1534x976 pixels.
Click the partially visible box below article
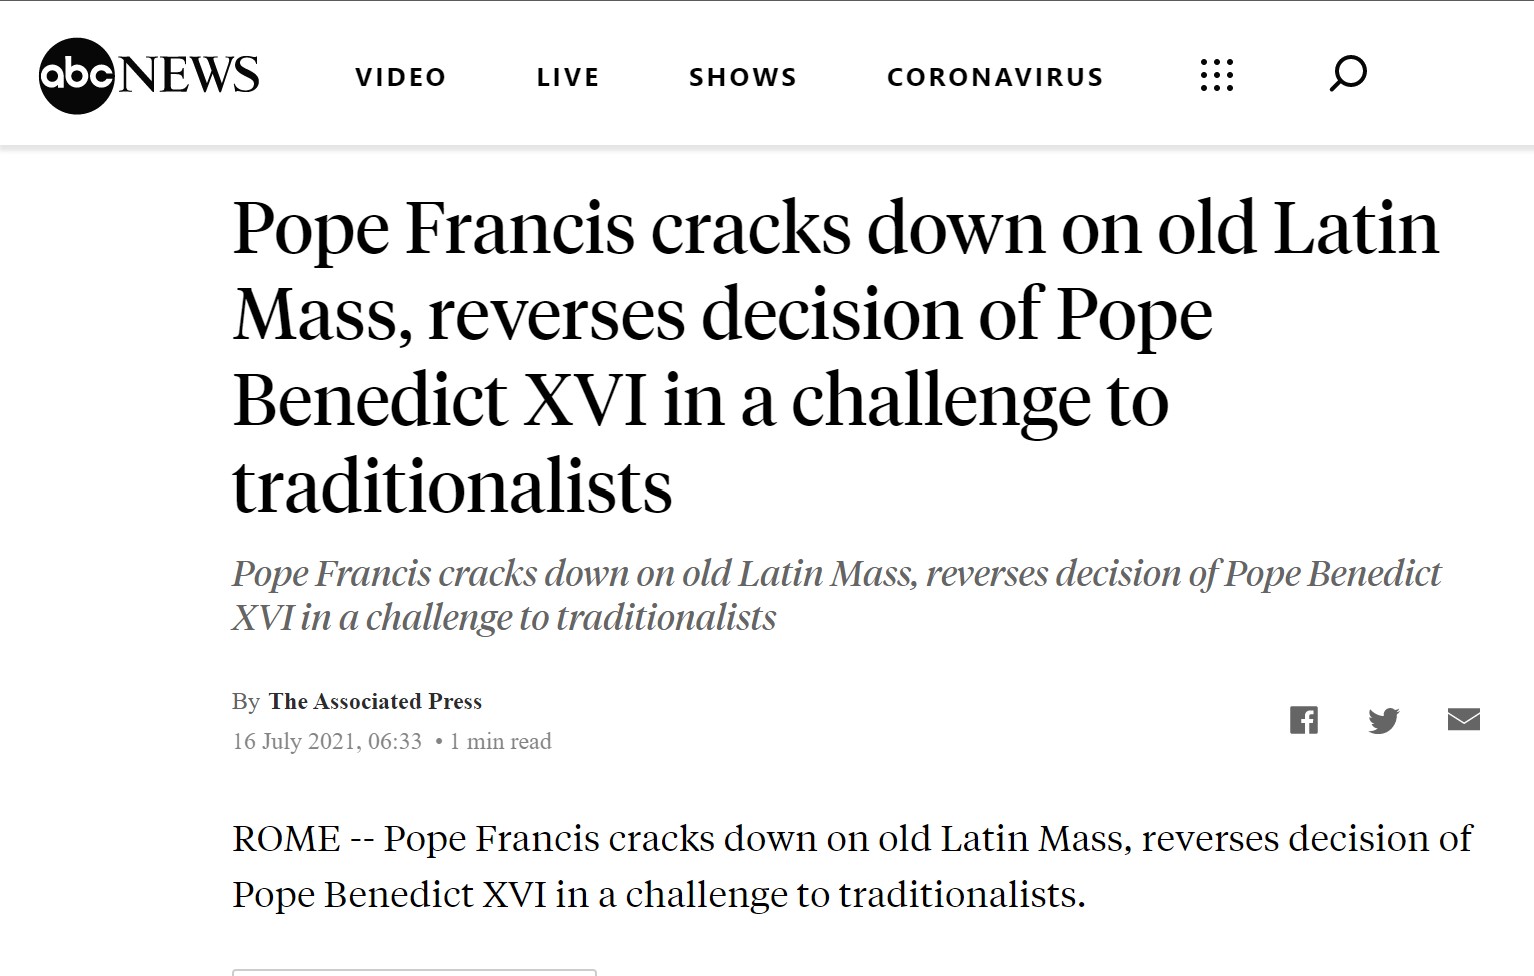pyautogui.click(x=414, y=972)
